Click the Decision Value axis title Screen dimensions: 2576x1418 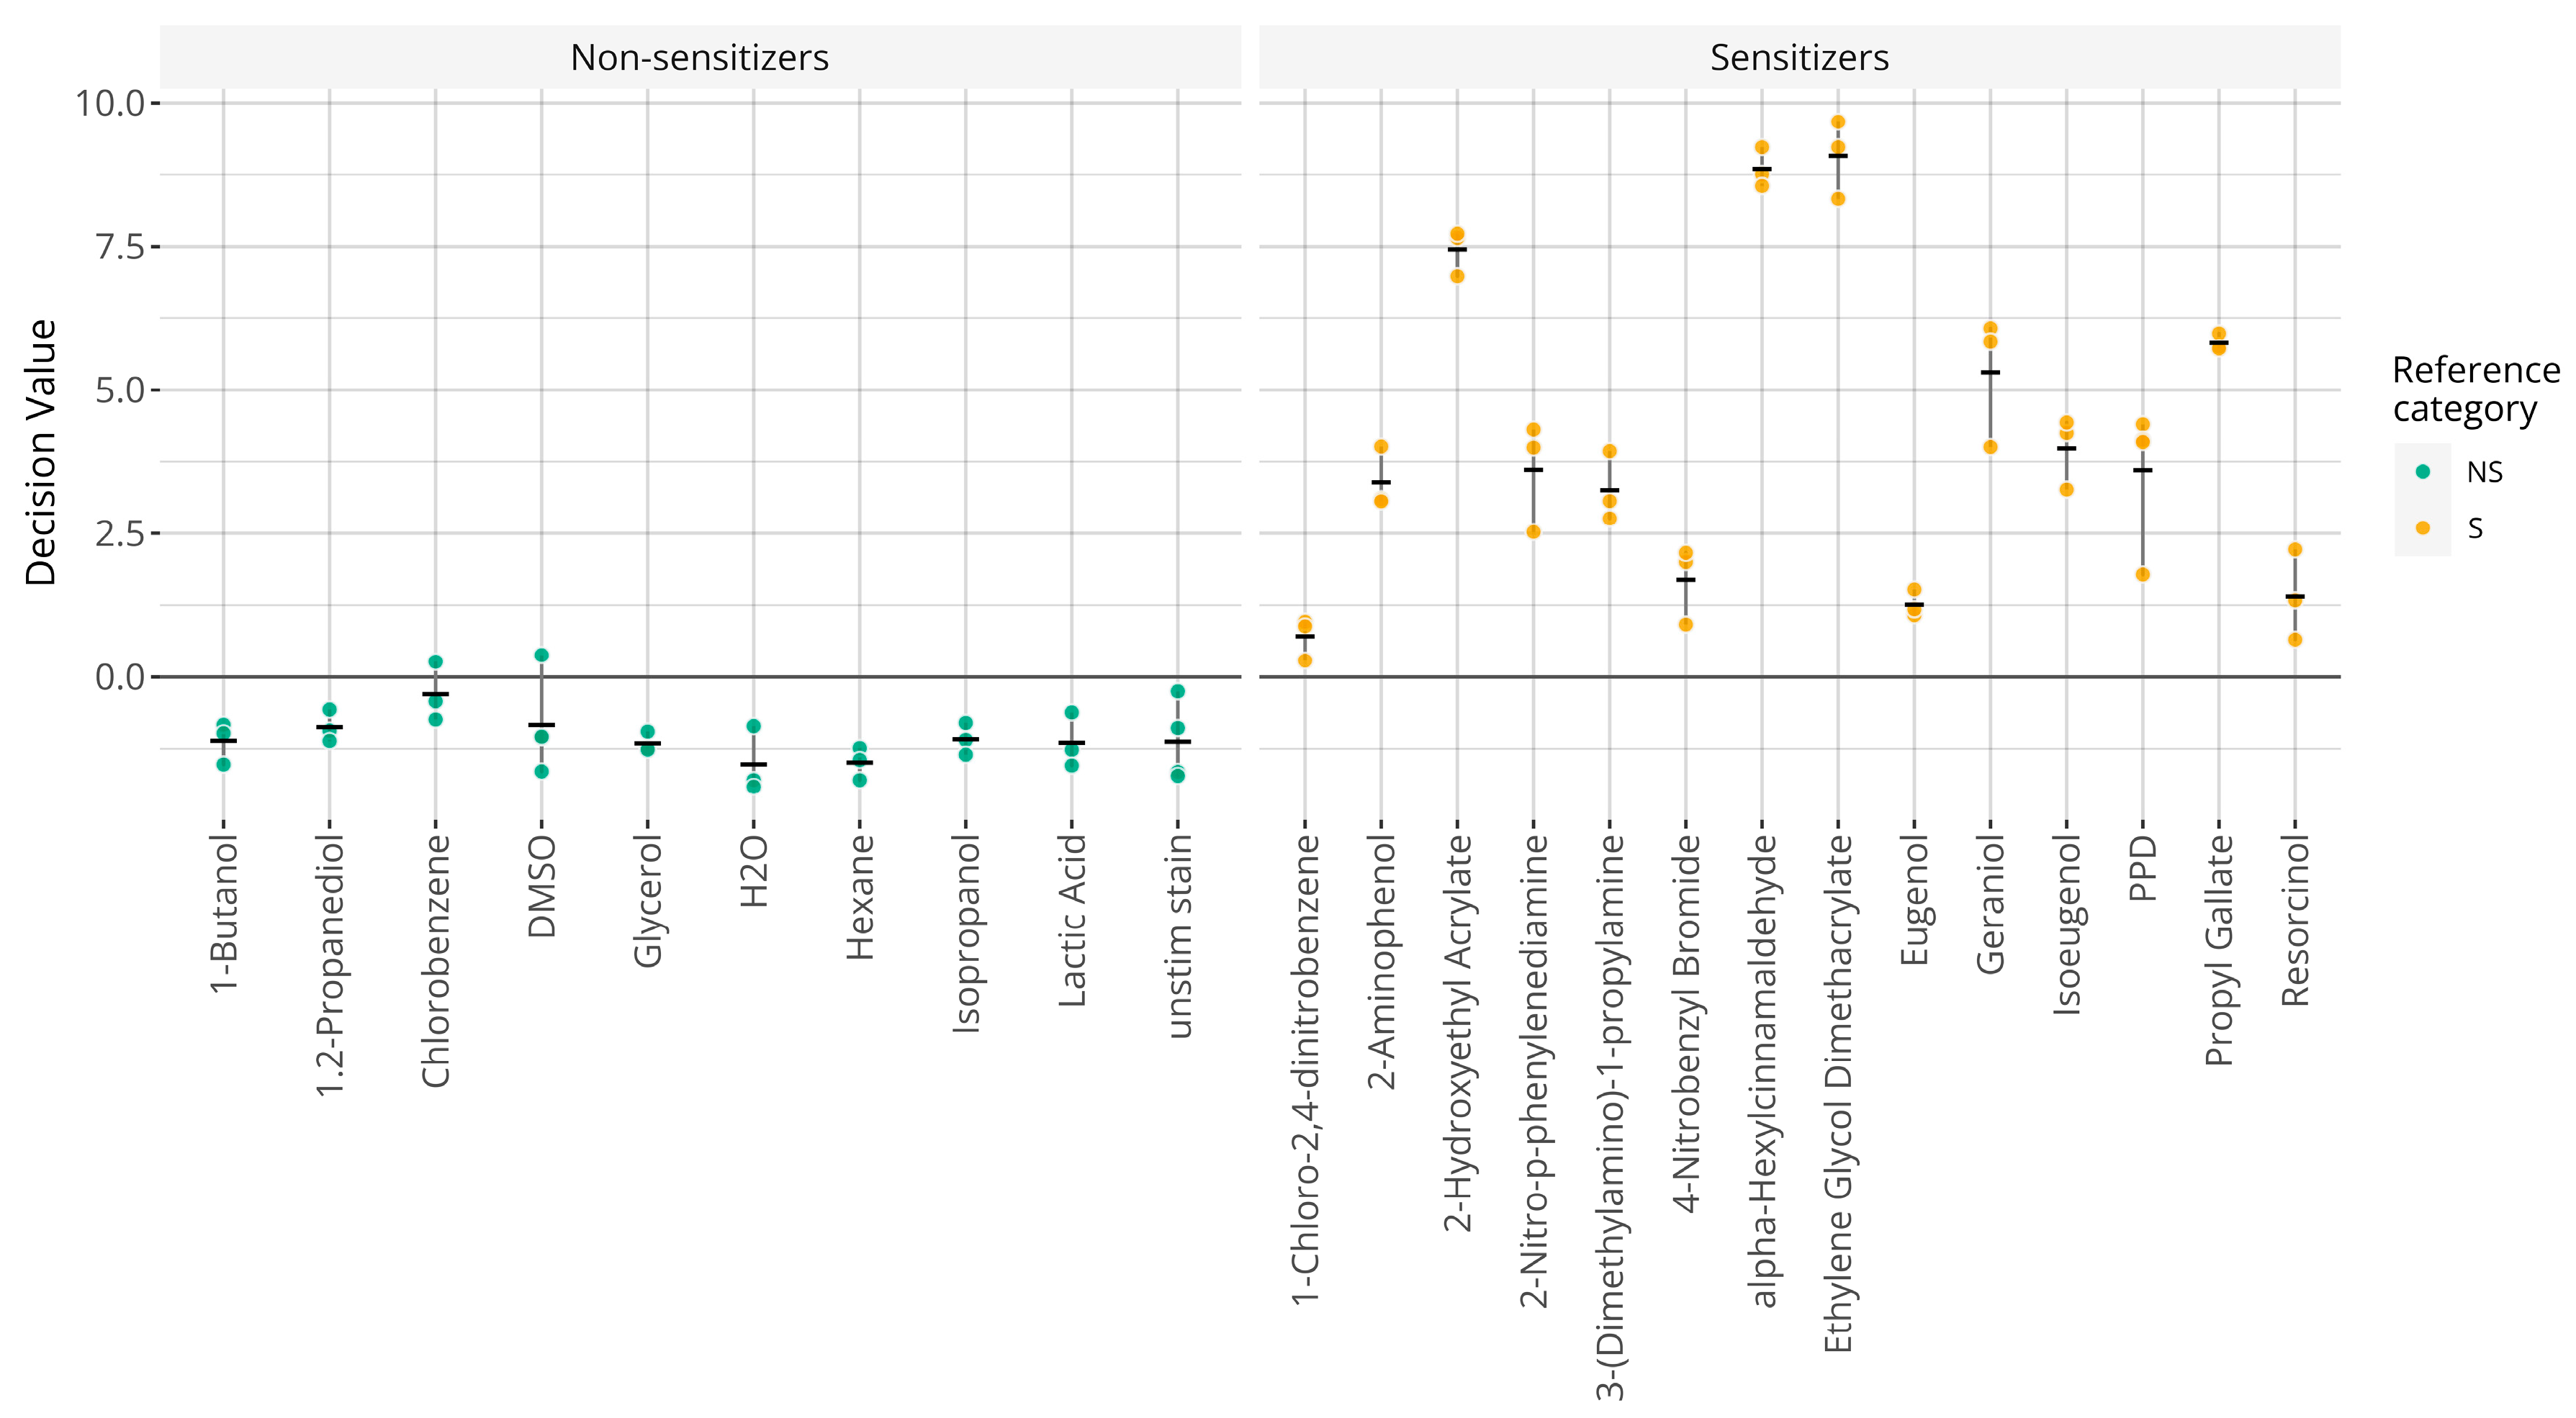(41, 452)
